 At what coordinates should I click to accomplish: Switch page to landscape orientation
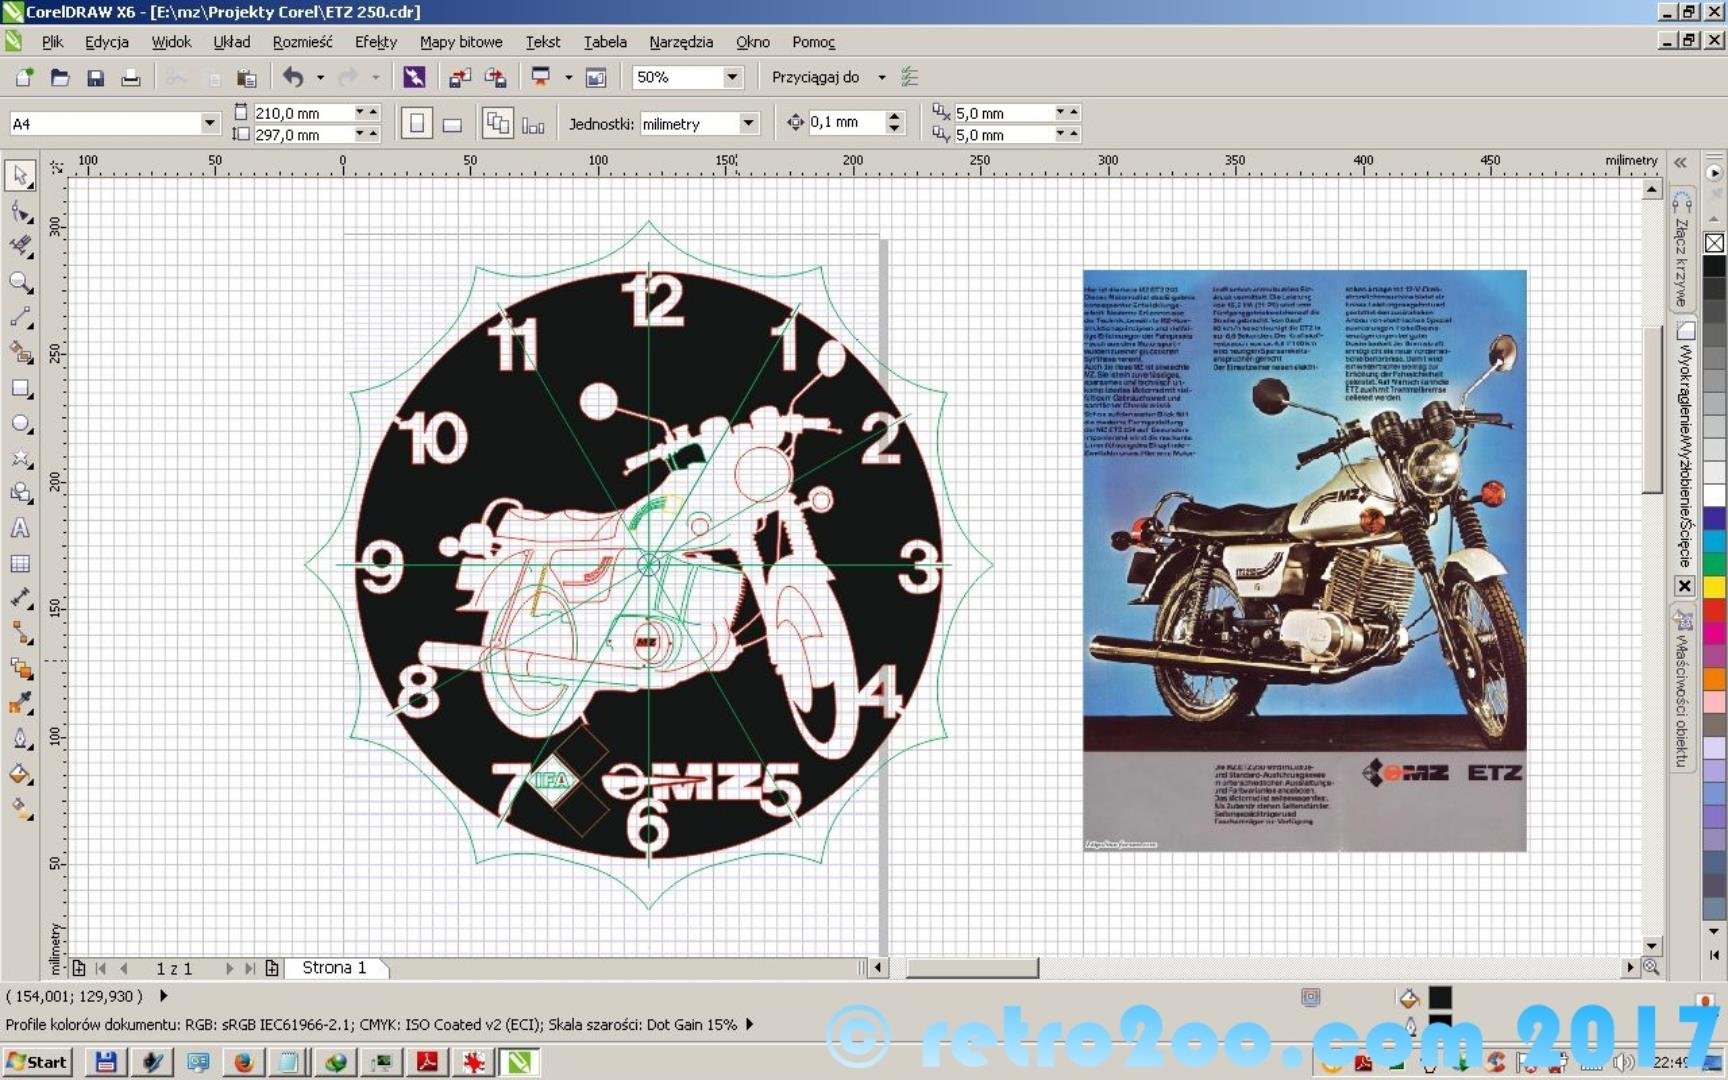tap(452, 124)
